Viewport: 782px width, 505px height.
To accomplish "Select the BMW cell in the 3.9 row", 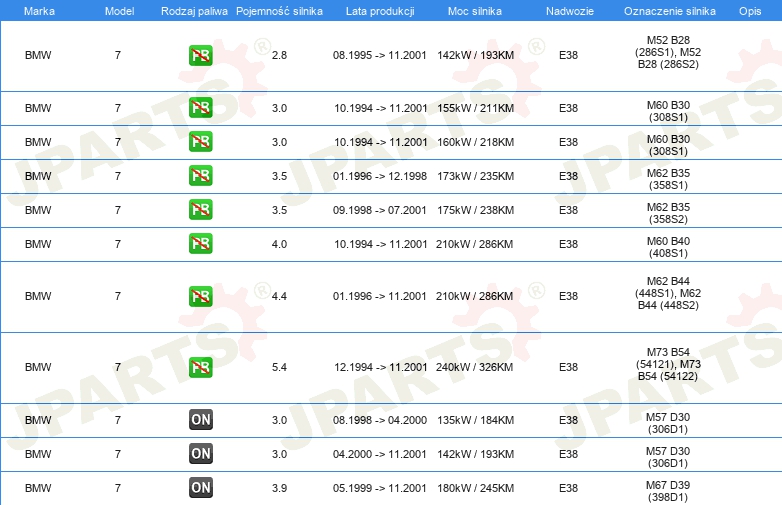I will tap(38, 488).
